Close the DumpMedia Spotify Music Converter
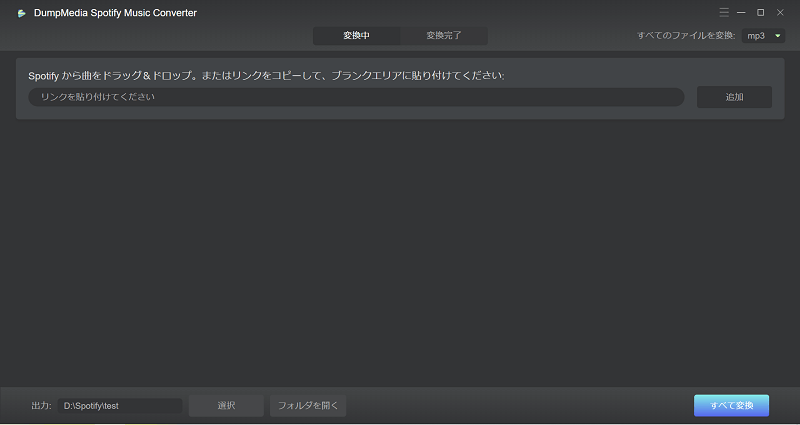The width and height of the screenshot is (800, 425). 780,12
